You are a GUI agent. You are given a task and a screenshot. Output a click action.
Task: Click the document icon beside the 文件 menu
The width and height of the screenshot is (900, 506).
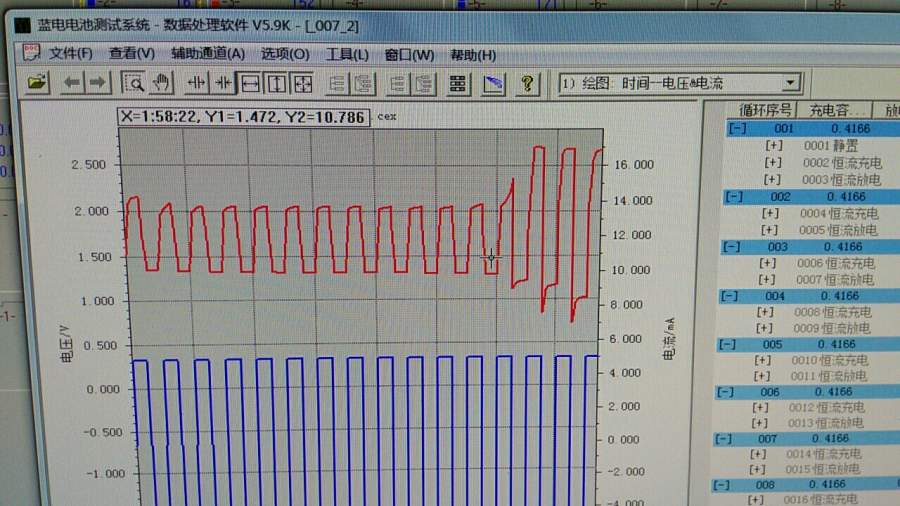coord(32,52)
